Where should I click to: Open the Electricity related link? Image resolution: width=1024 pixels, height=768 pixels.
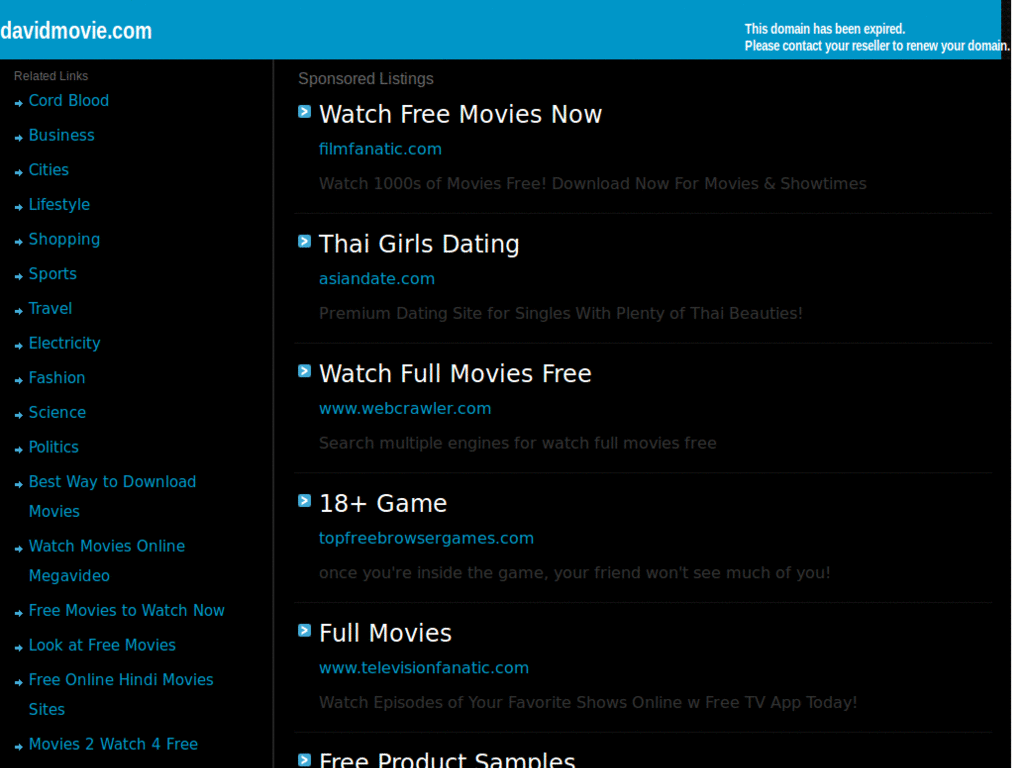64,343
